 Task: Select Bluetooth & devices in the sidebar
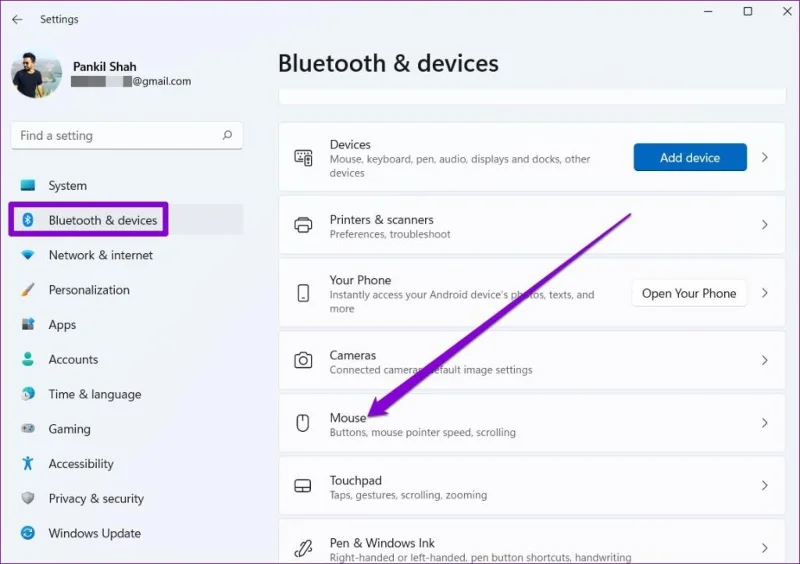(x=127, y=220)
